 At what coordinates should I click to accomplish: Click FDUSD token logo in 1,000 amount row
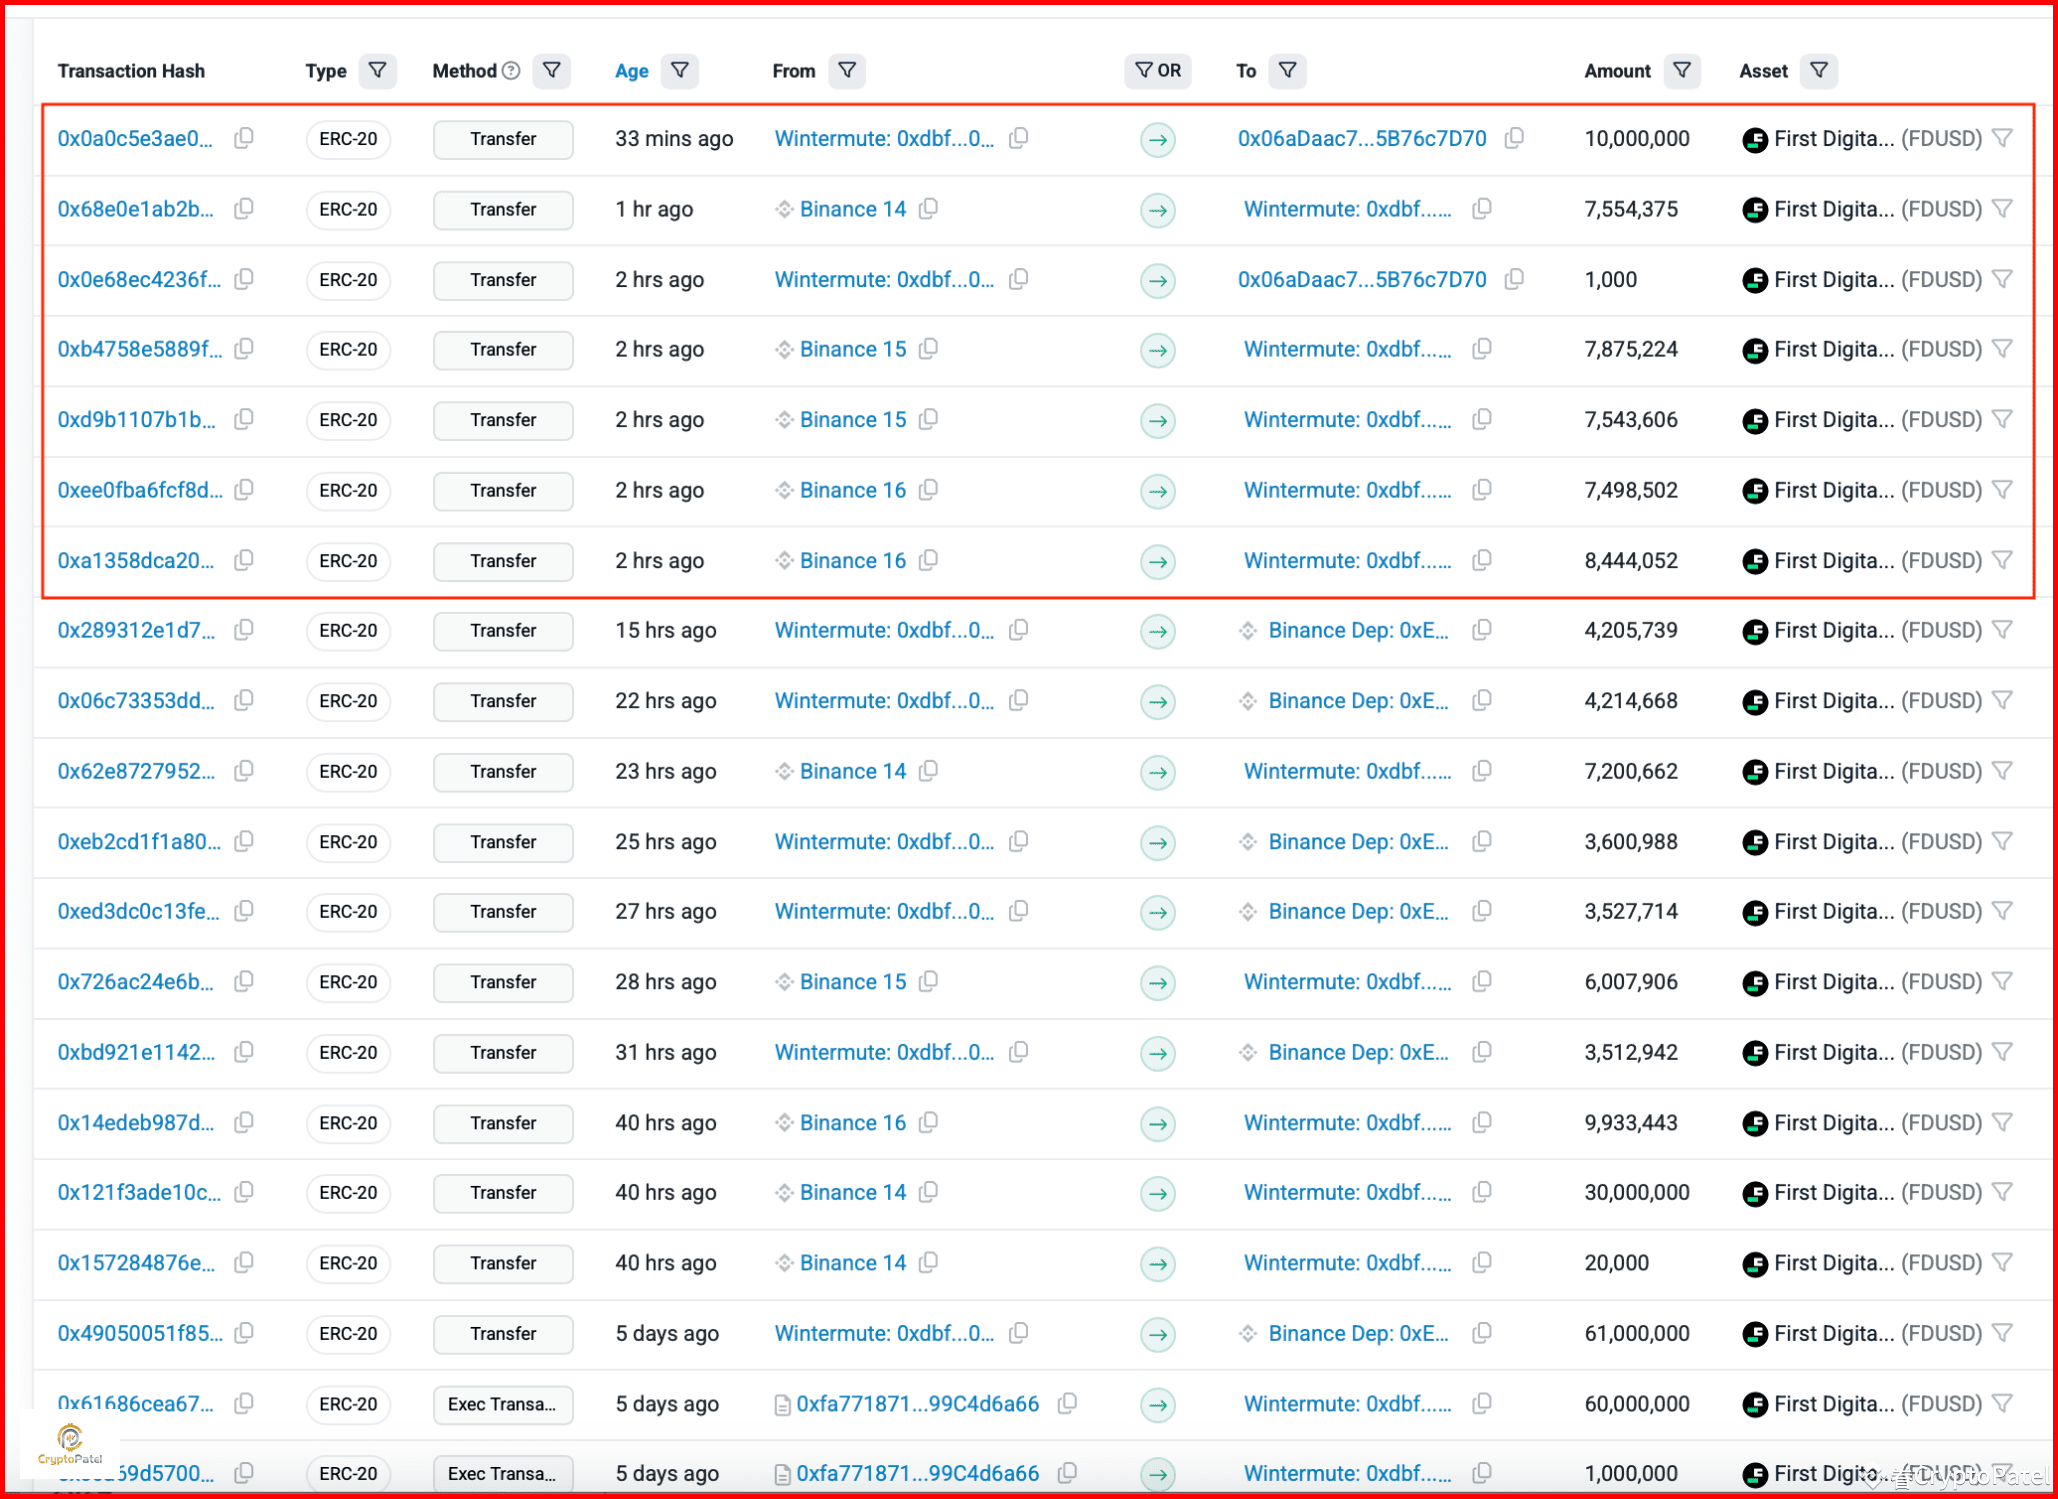click(x=1755, y=280)
